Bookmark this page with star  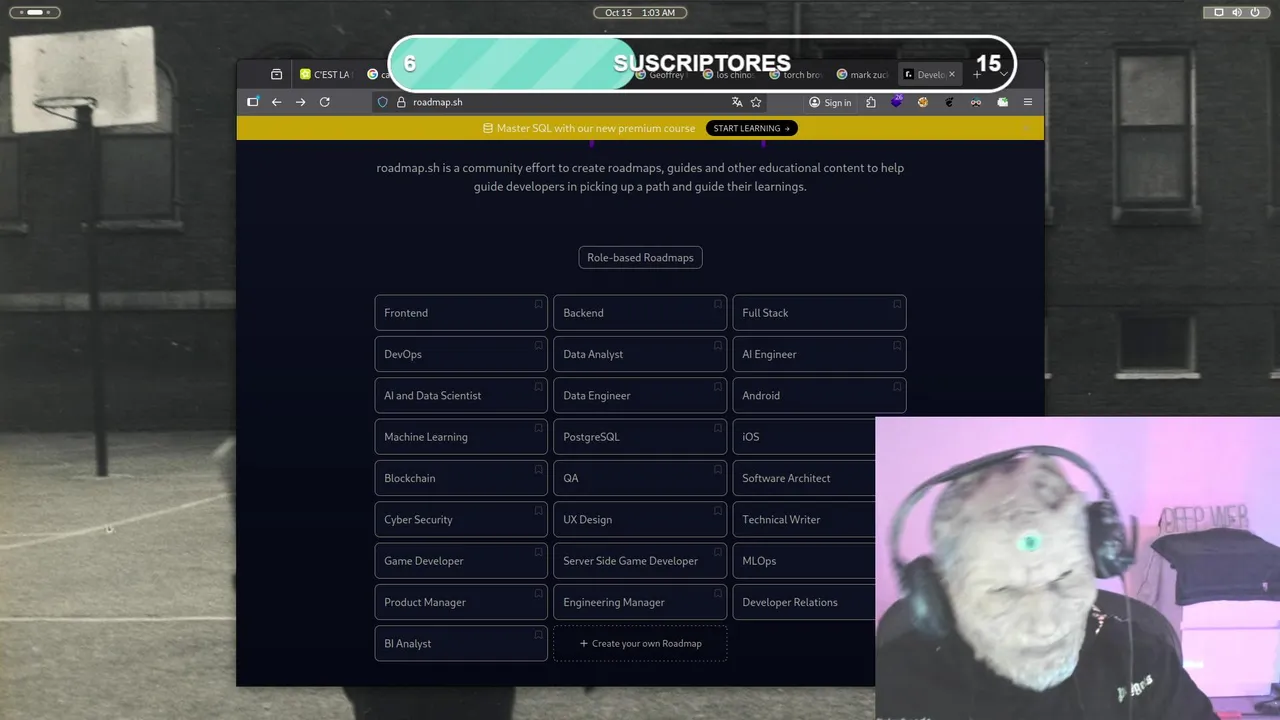click(x=756, y=102)
